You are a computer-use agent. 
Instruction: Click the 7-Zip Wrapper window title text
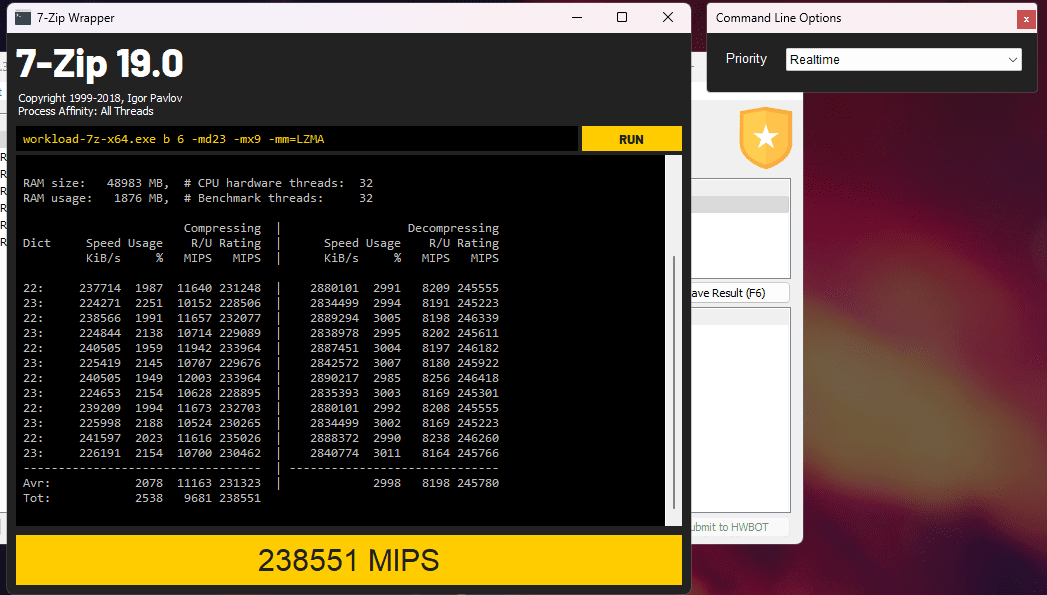[x=75, y=18]
